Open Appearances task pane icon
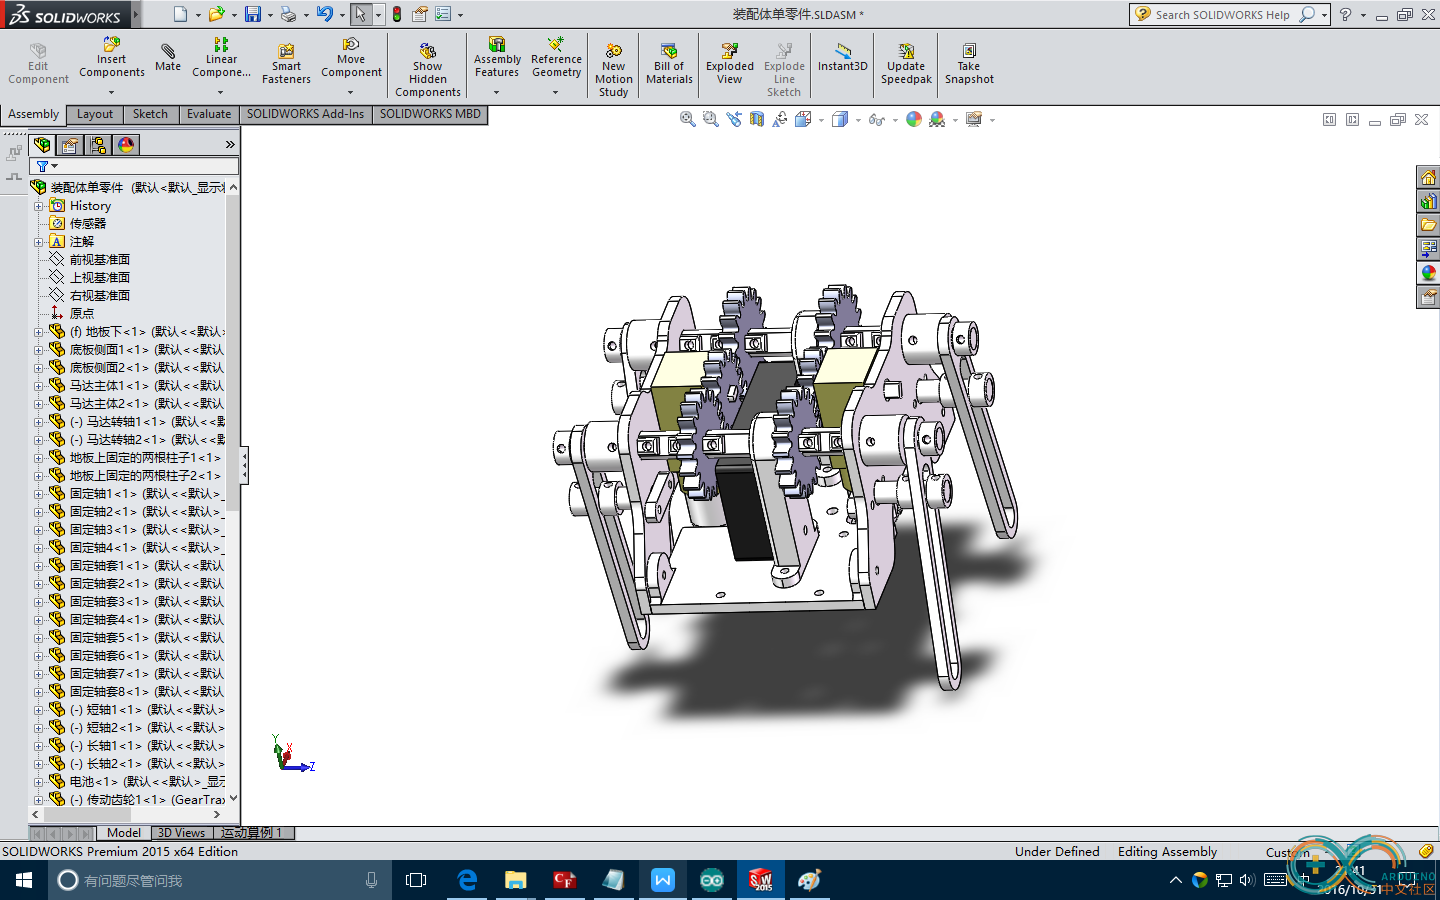This screenshot has width=1440, height=900. tap(1428, 273)
